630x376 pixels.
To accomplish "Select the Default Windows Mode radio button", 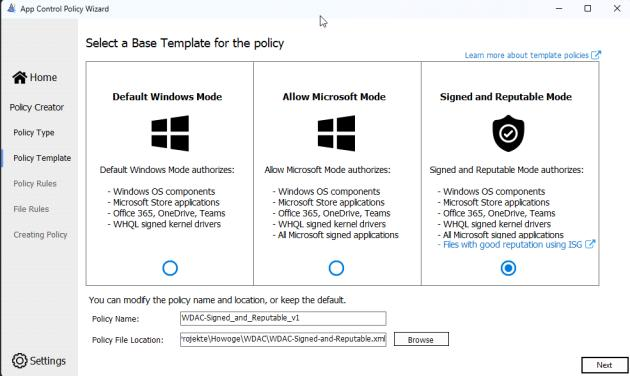I will [170, 268].
